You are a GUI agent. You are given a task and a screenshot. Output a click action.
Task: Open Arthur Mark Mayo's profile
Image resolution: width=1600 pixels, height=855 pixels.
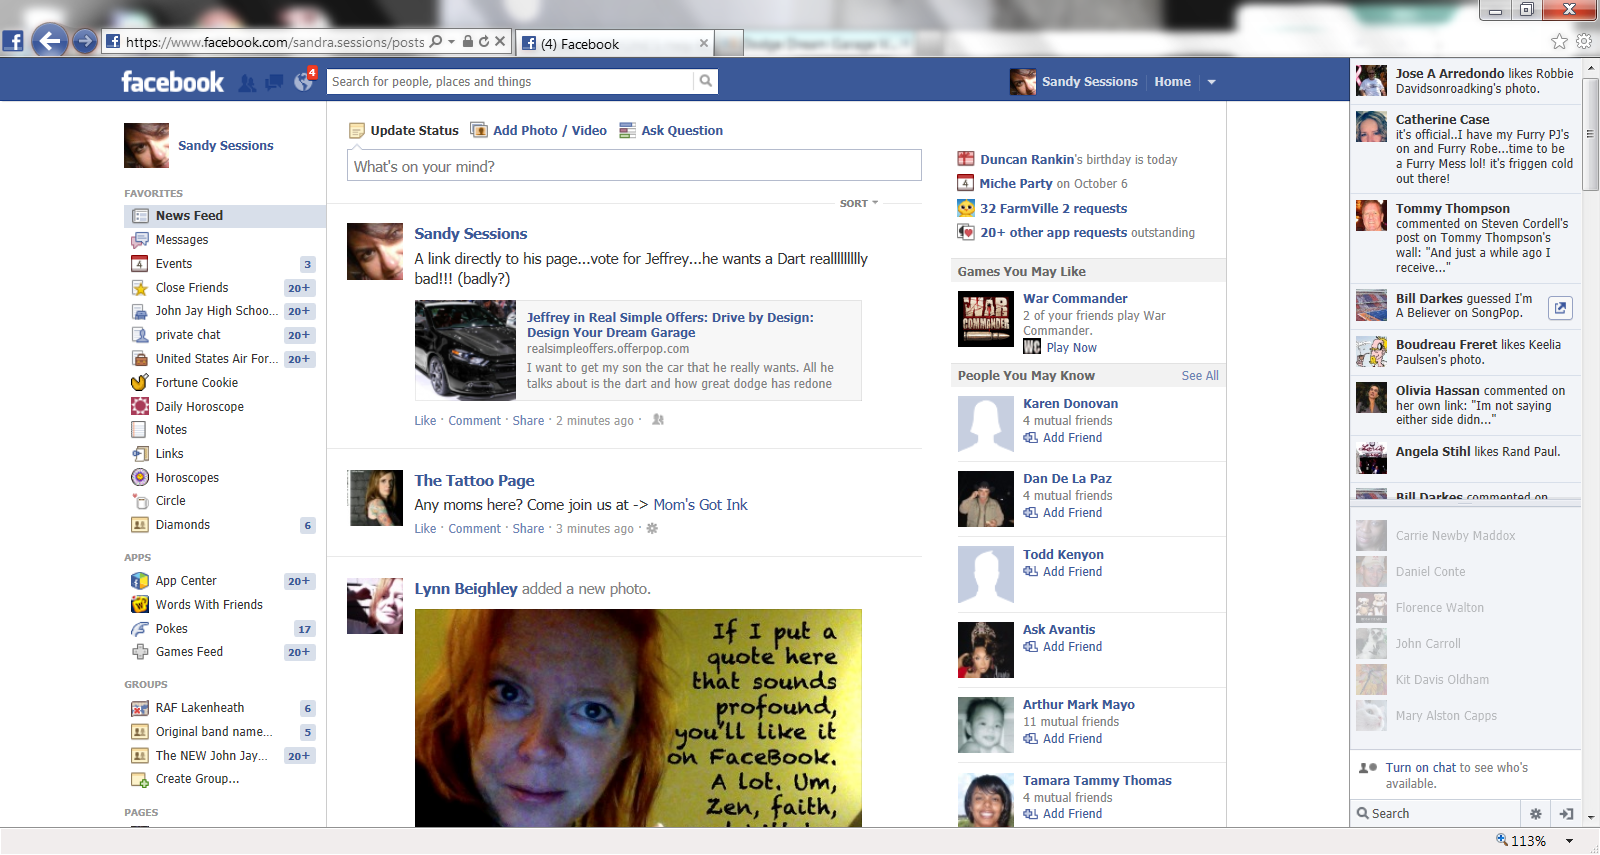click(1079, 705)
